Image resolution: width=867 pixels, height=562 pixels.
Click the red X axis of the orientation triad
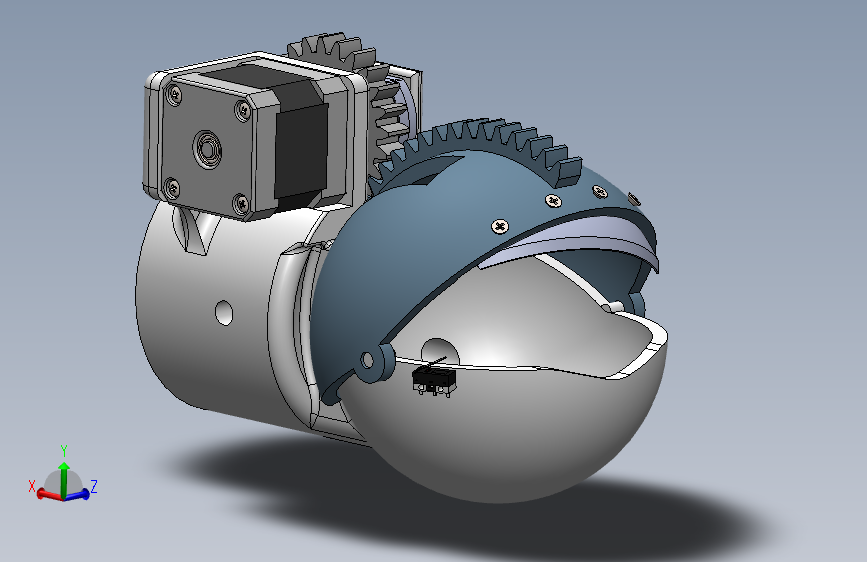pos(49,494)
